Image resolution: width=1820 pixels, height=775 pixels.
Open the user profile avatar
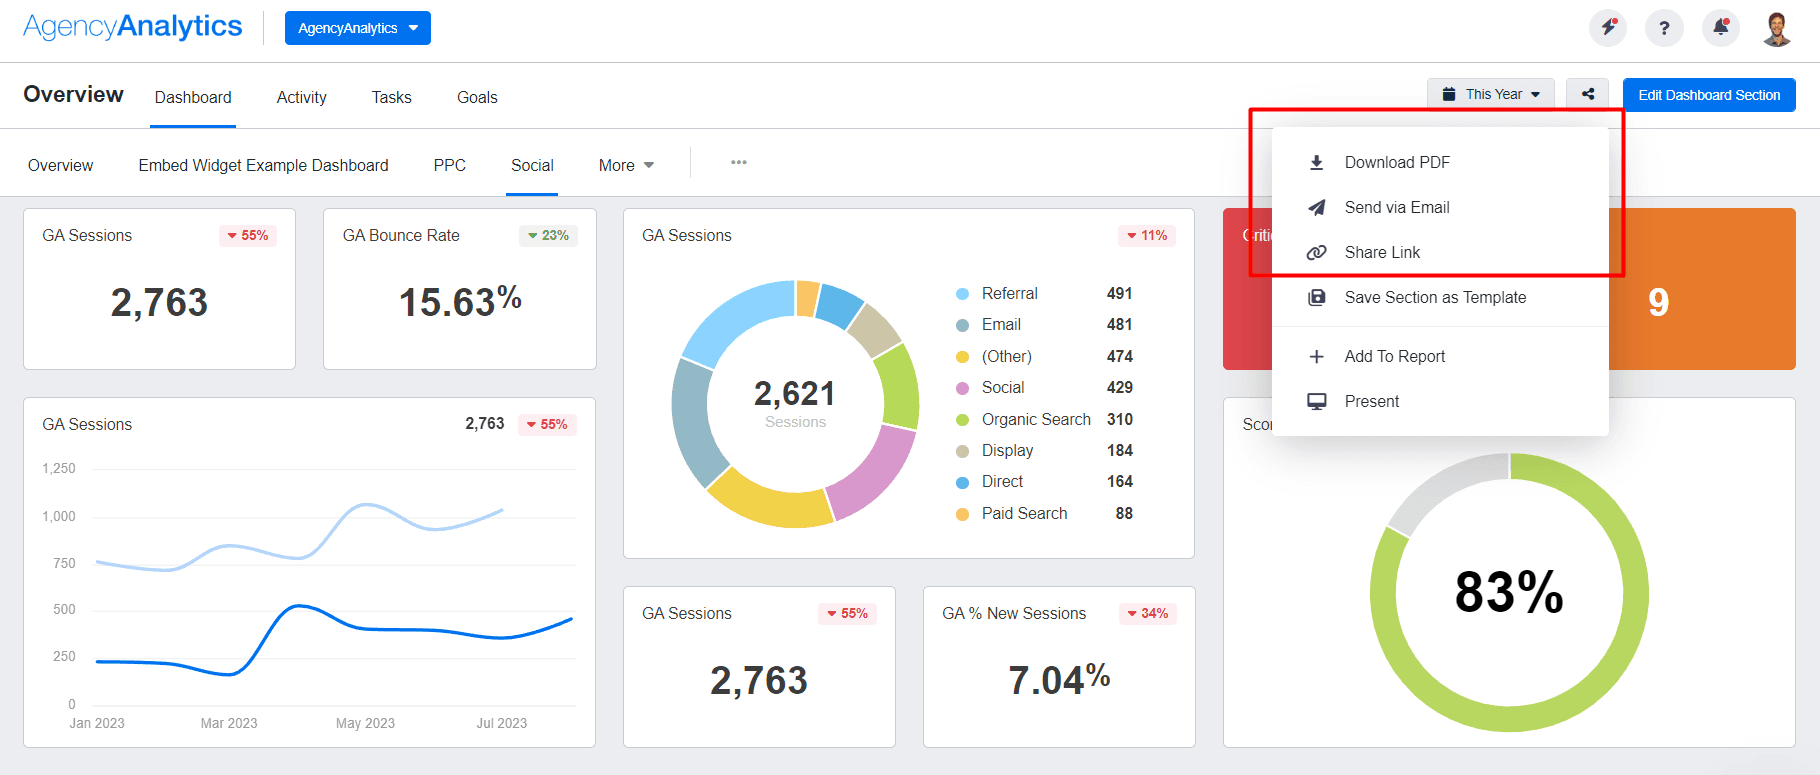tap(1777, 28)
